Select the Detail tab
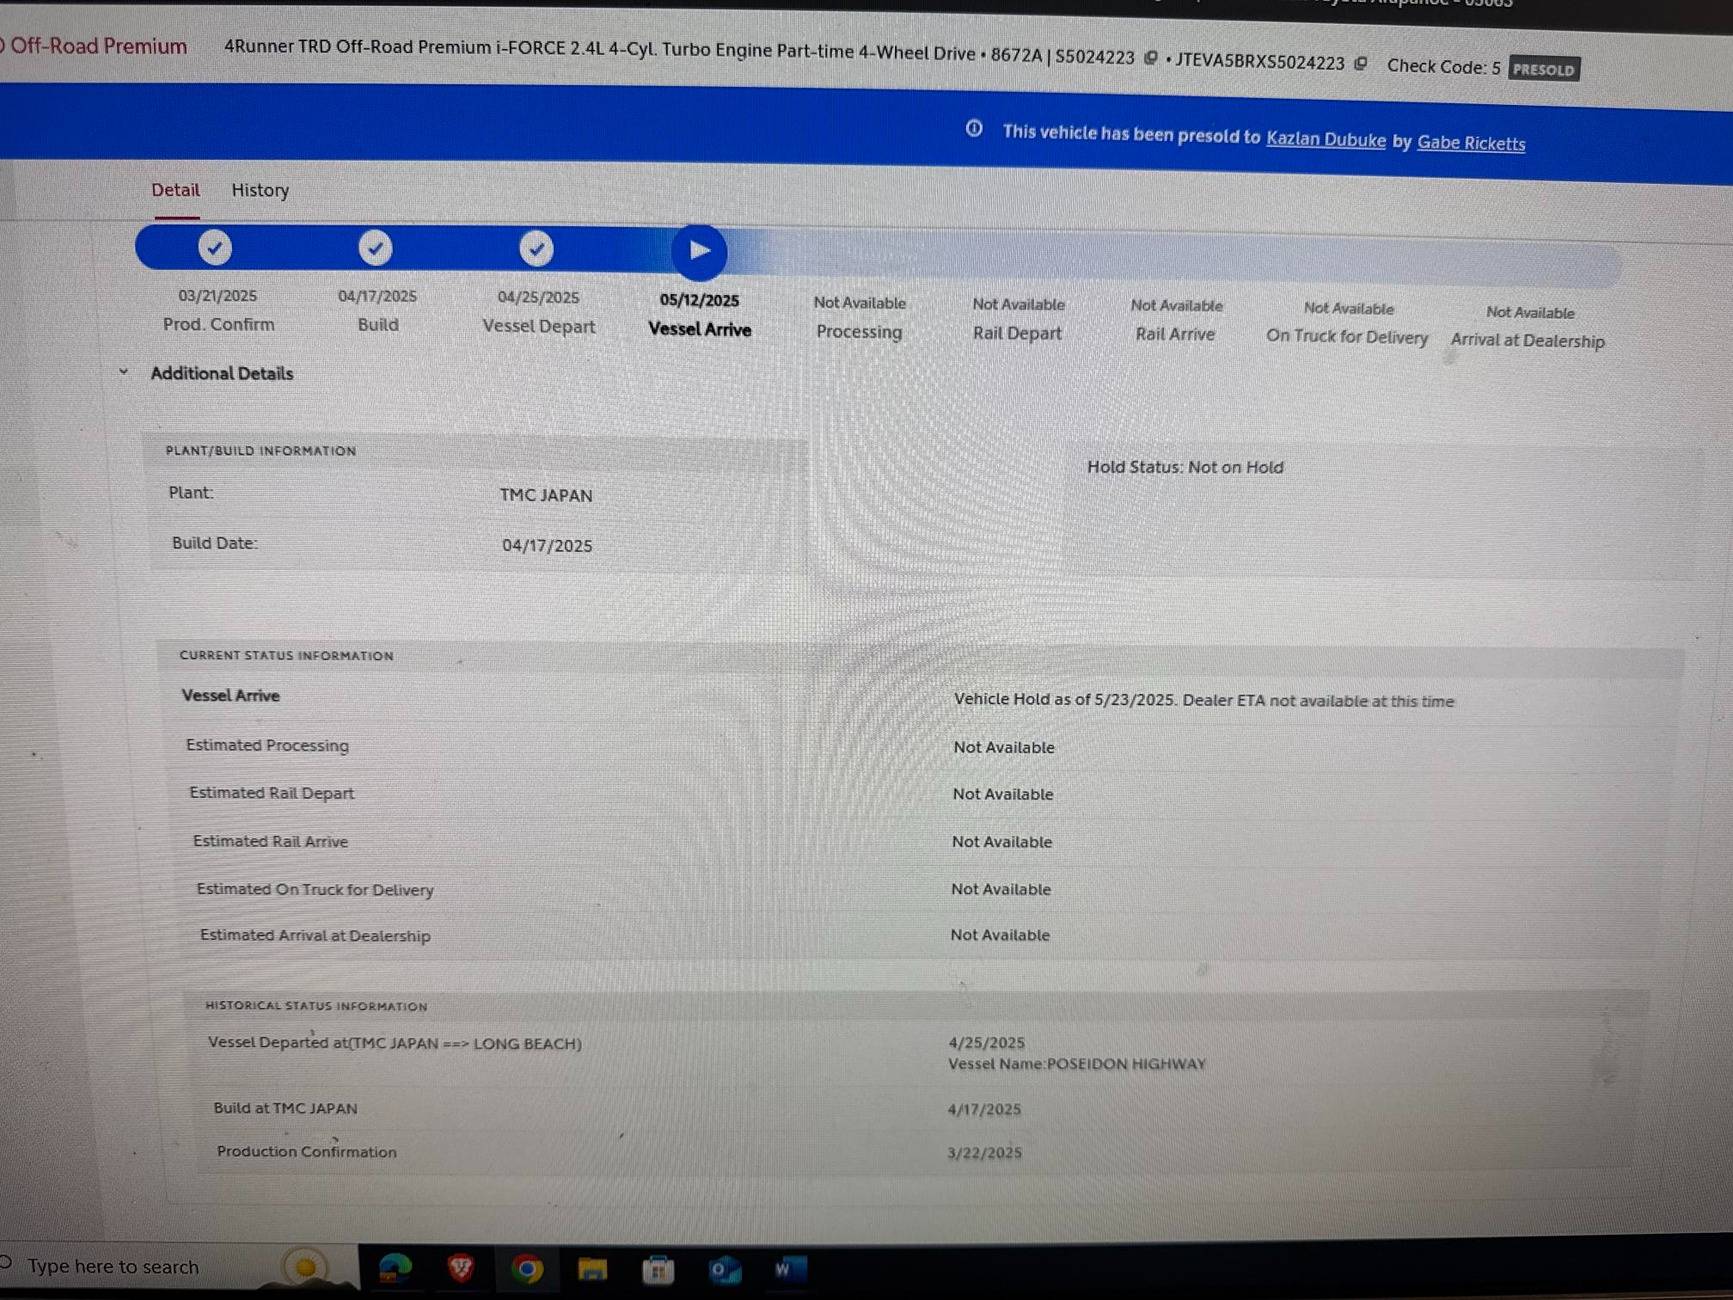Screen dimensions: 1733x1300 175,190
